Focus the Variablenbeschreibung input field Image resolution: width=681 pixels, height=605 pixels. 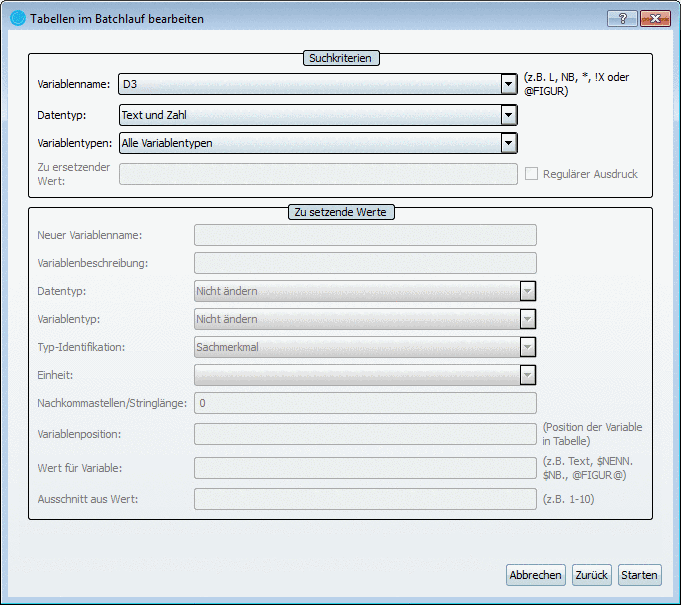click(365, 263)
